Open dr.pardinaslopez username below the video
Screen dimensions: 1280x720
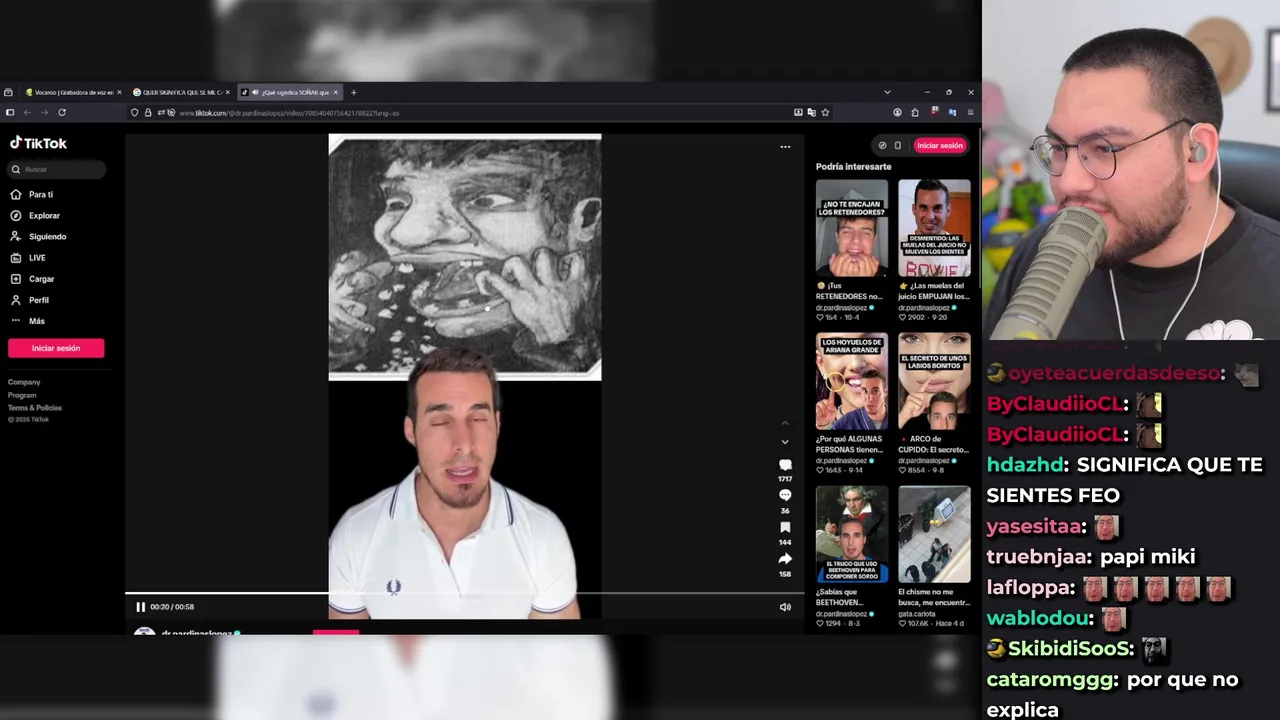pyautogui.click(x=196, y=633)
